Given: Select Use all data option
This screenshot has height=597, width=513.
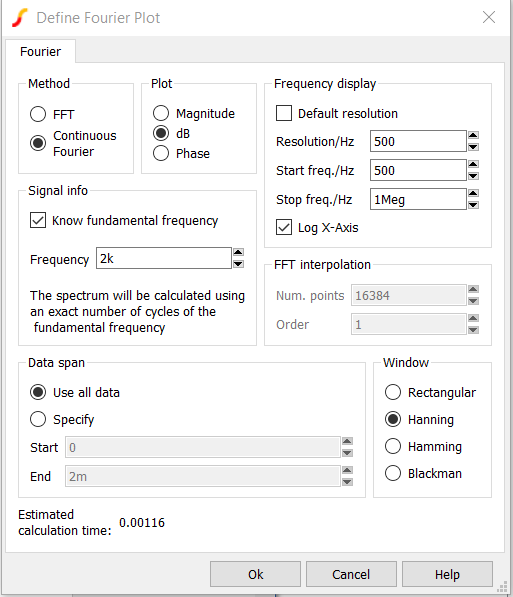Looking at the screenshot, I should click(x=38, y=392).
